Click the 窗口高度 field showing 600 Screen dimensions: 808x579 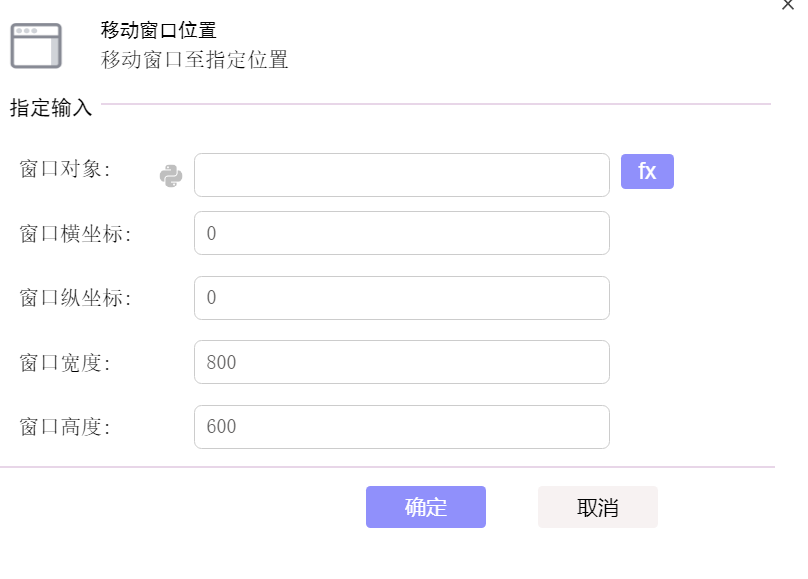402,427
